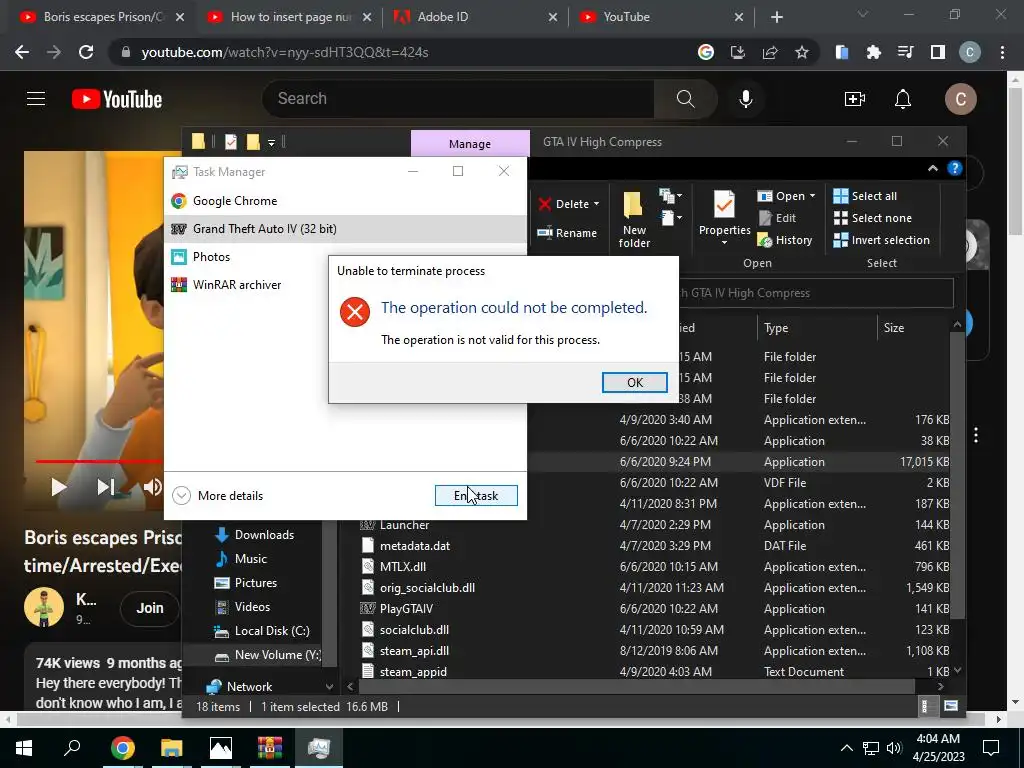Click the YouTube search magnifier button

pyautogui.click(x=685, y=99)
